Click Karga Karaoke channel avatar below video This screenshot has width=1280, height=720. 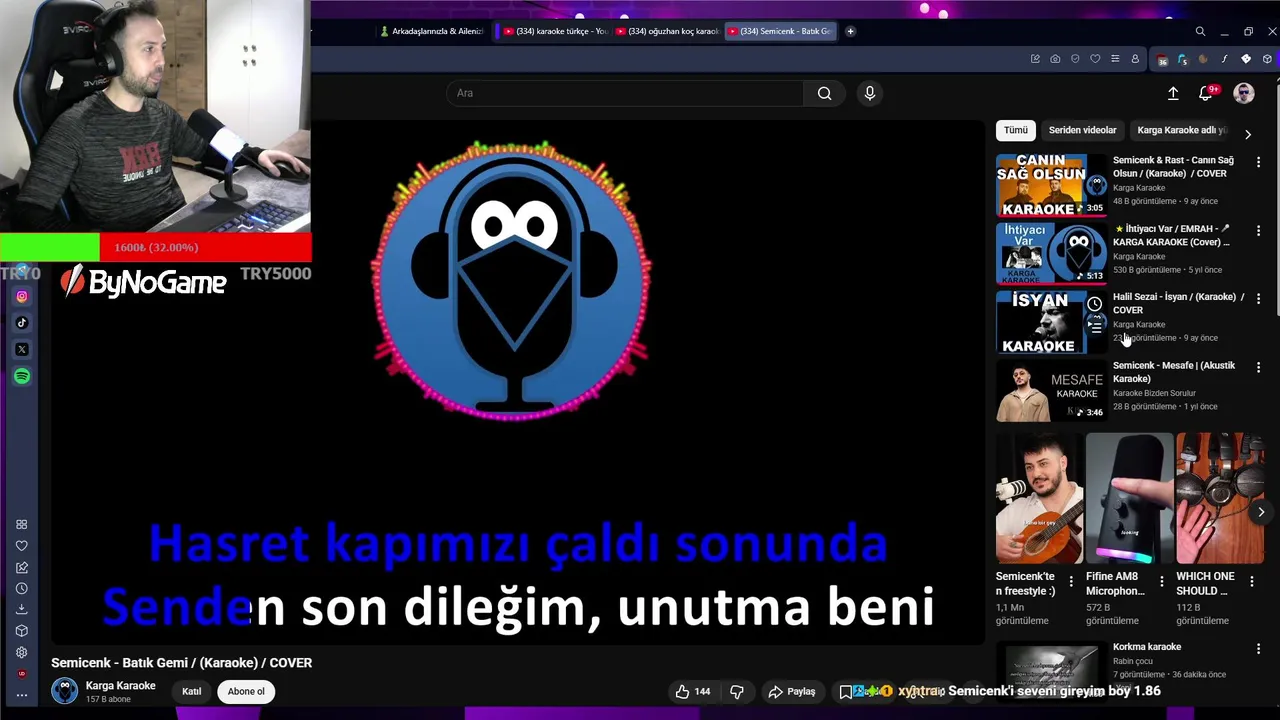[x=65, y=691]
